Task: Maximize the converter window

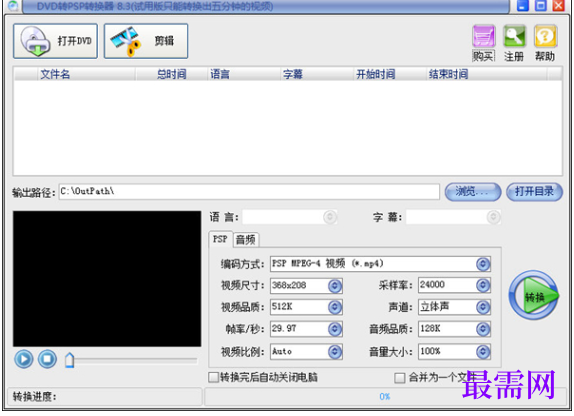Action: pos(541,5)
